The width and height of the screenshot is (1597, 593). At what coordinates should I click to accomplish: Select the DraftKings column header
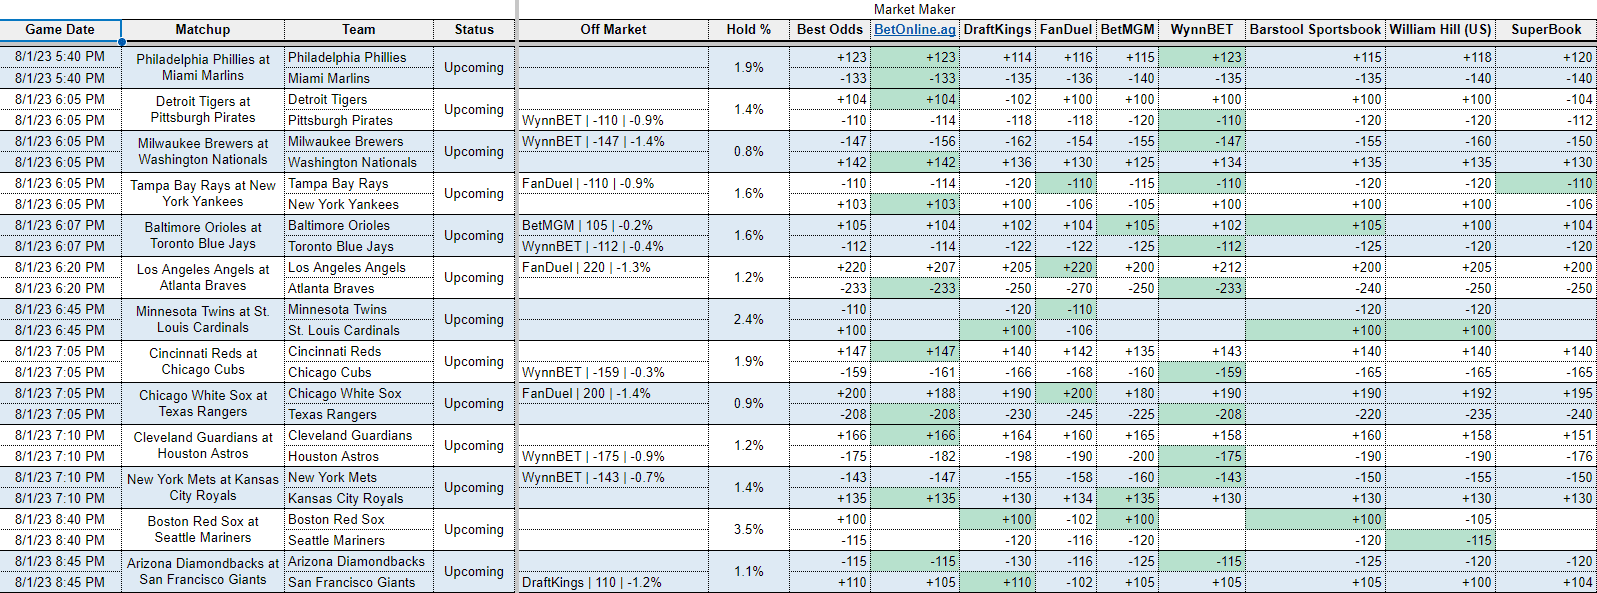998,30
